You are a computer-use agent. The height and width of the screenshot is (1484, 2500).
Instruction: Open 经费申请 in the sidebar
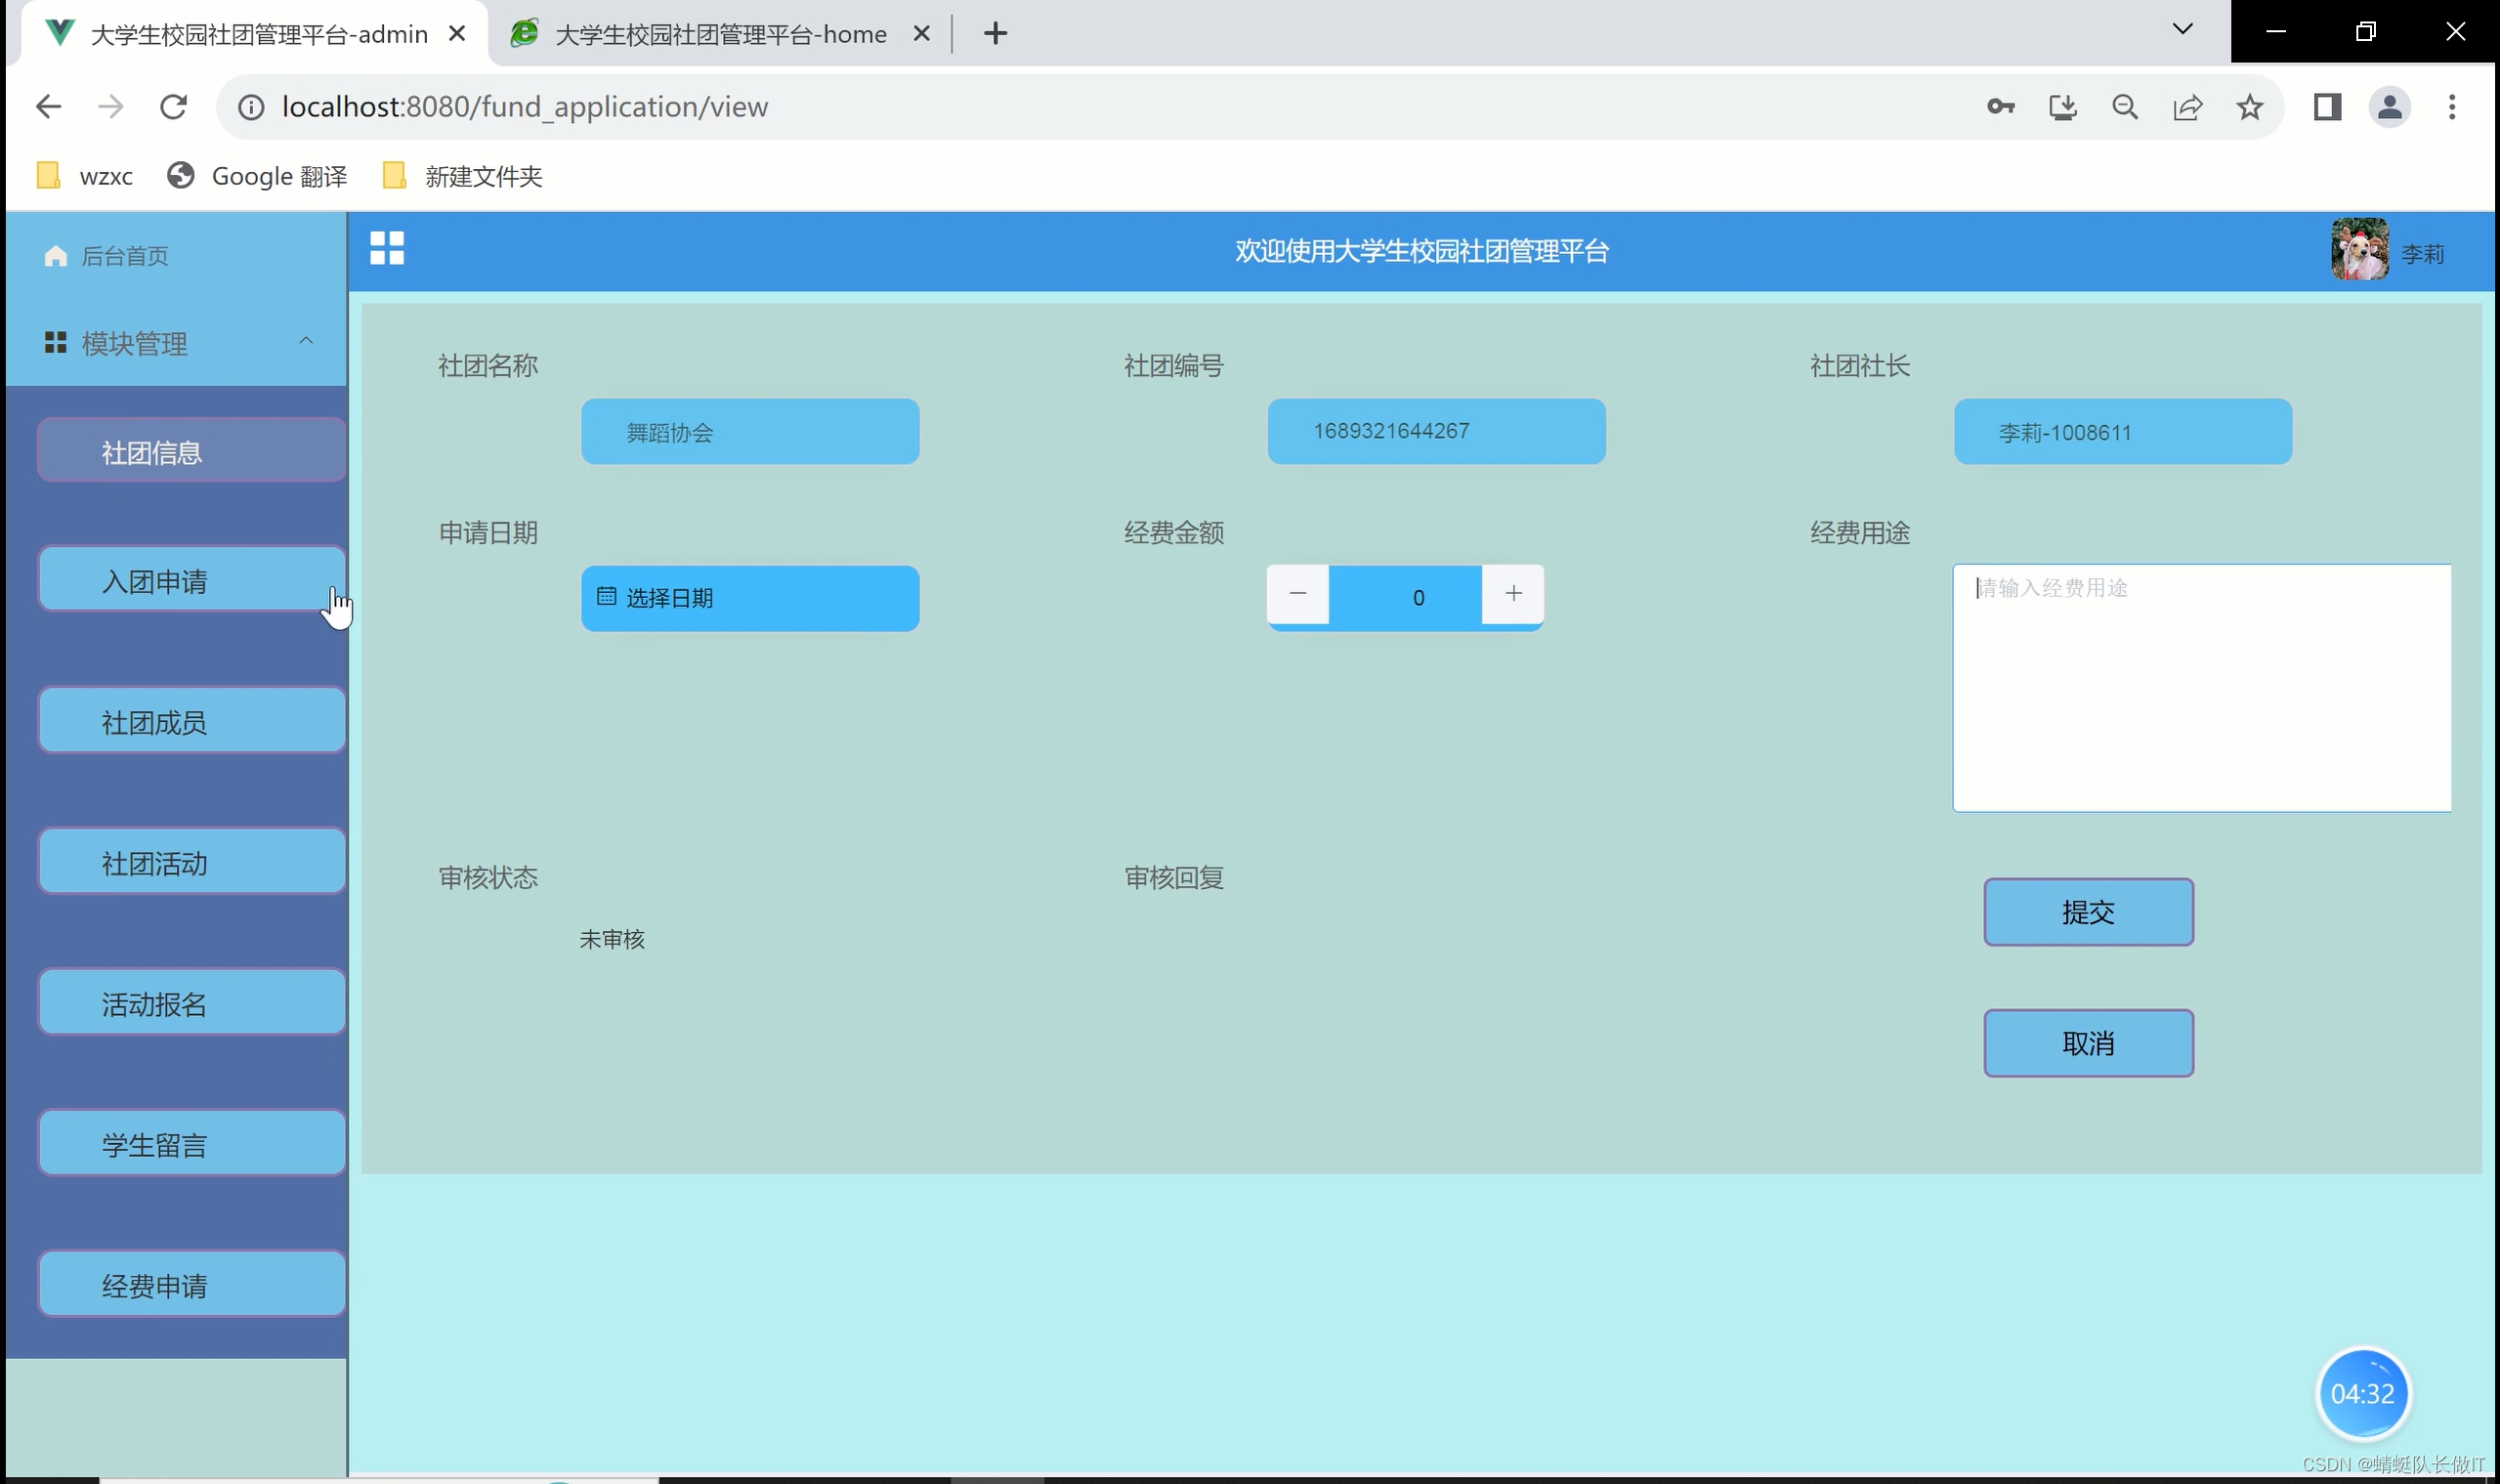tap(191, 1285)
